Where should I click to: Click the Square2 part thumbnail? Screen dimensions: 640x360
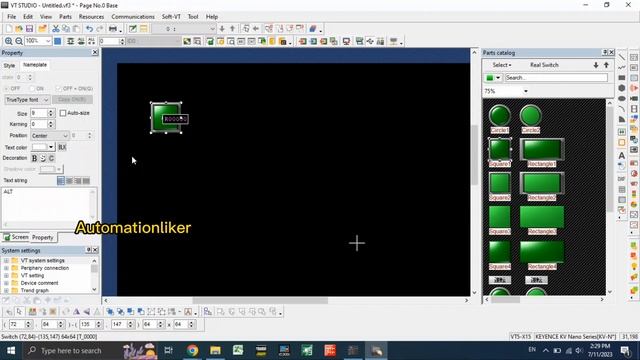pos(500,183)
